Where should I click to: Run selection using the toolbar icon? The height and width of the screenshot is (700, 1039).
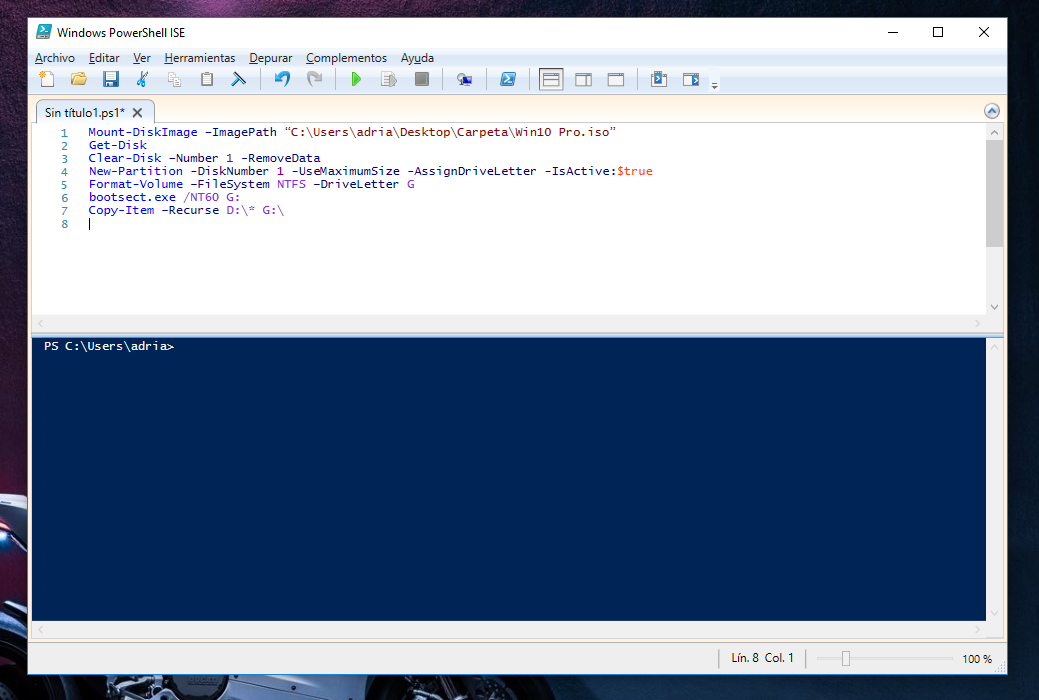tap(389, 80)
